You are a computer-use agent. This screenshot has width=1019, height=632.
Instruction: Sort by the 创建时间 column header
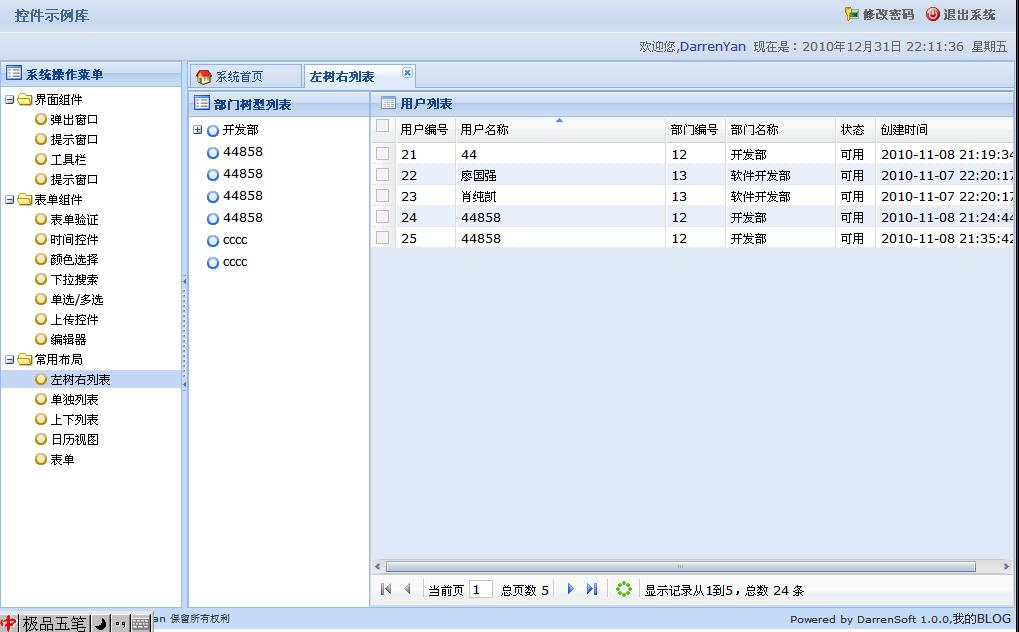click(x=903, y=130)
